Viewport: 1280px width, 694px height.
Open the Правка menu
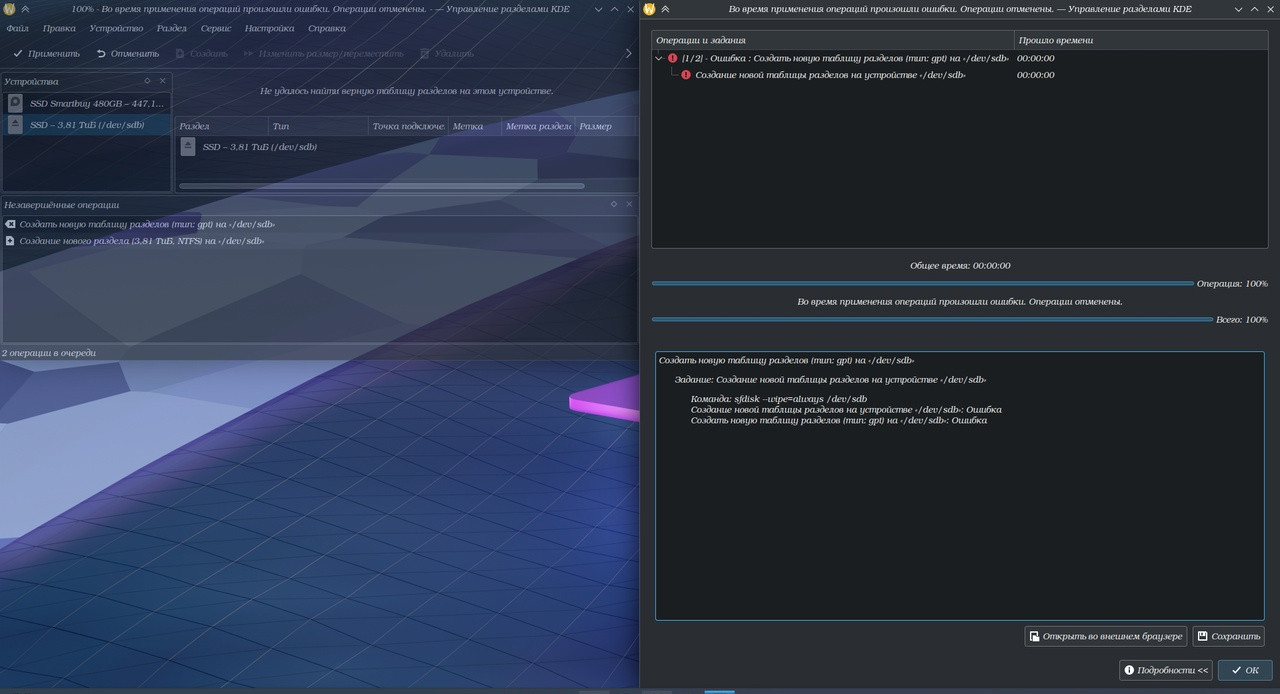(59, 28)
